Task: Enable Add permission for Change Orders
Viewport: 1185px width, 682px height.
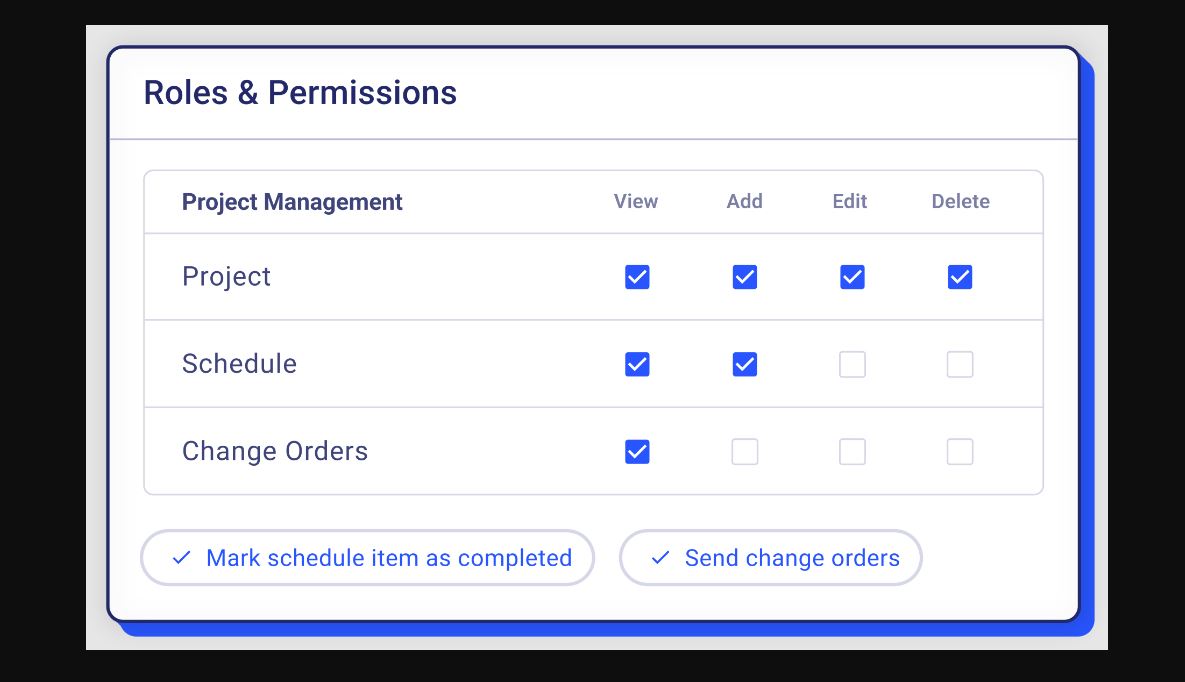Action: [745, 452]
